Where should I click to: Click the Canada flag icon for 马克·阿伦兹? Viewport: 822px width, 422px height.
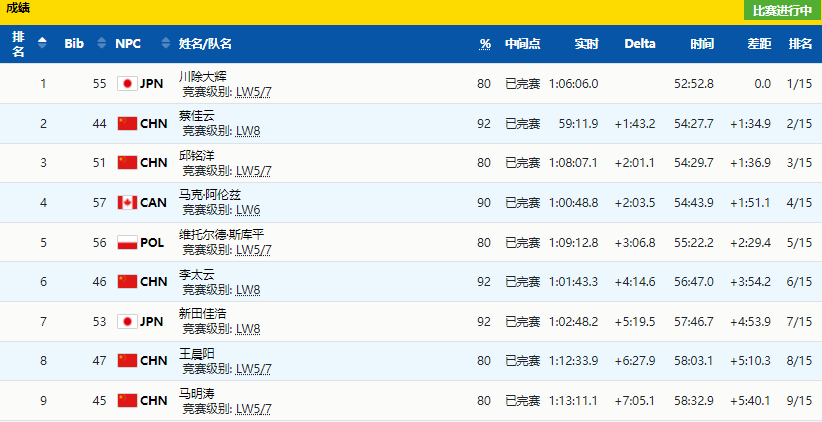[x=127, y=203]
